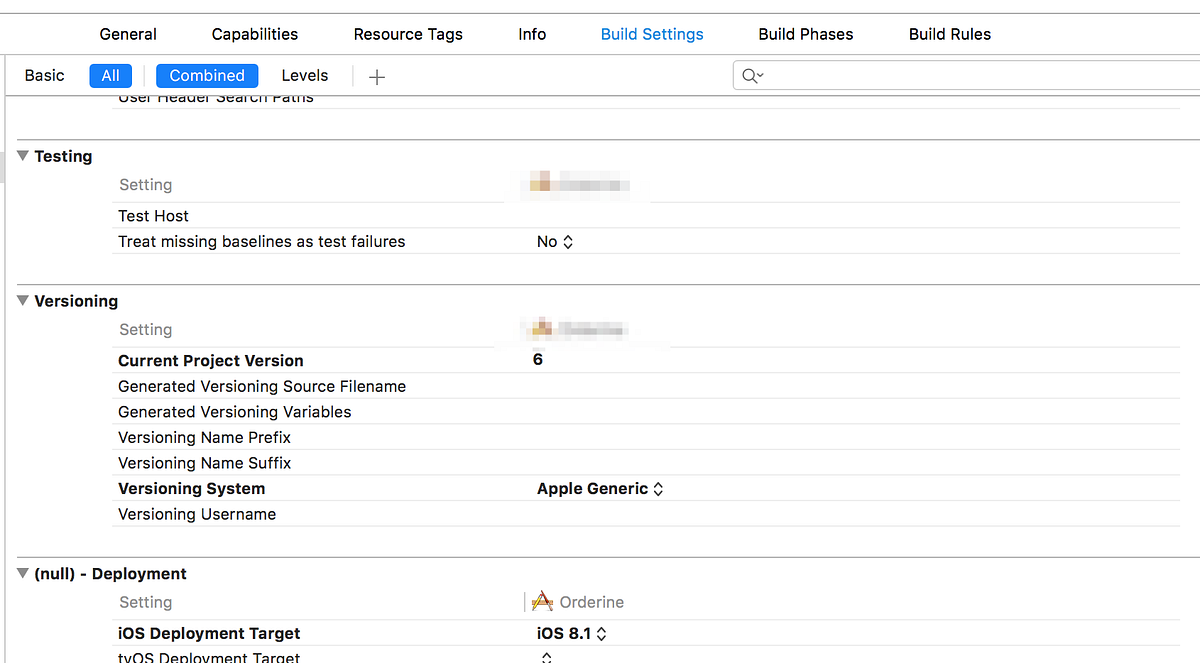
Task: Switch to the Info tab
Action: [x=532, y=33]
